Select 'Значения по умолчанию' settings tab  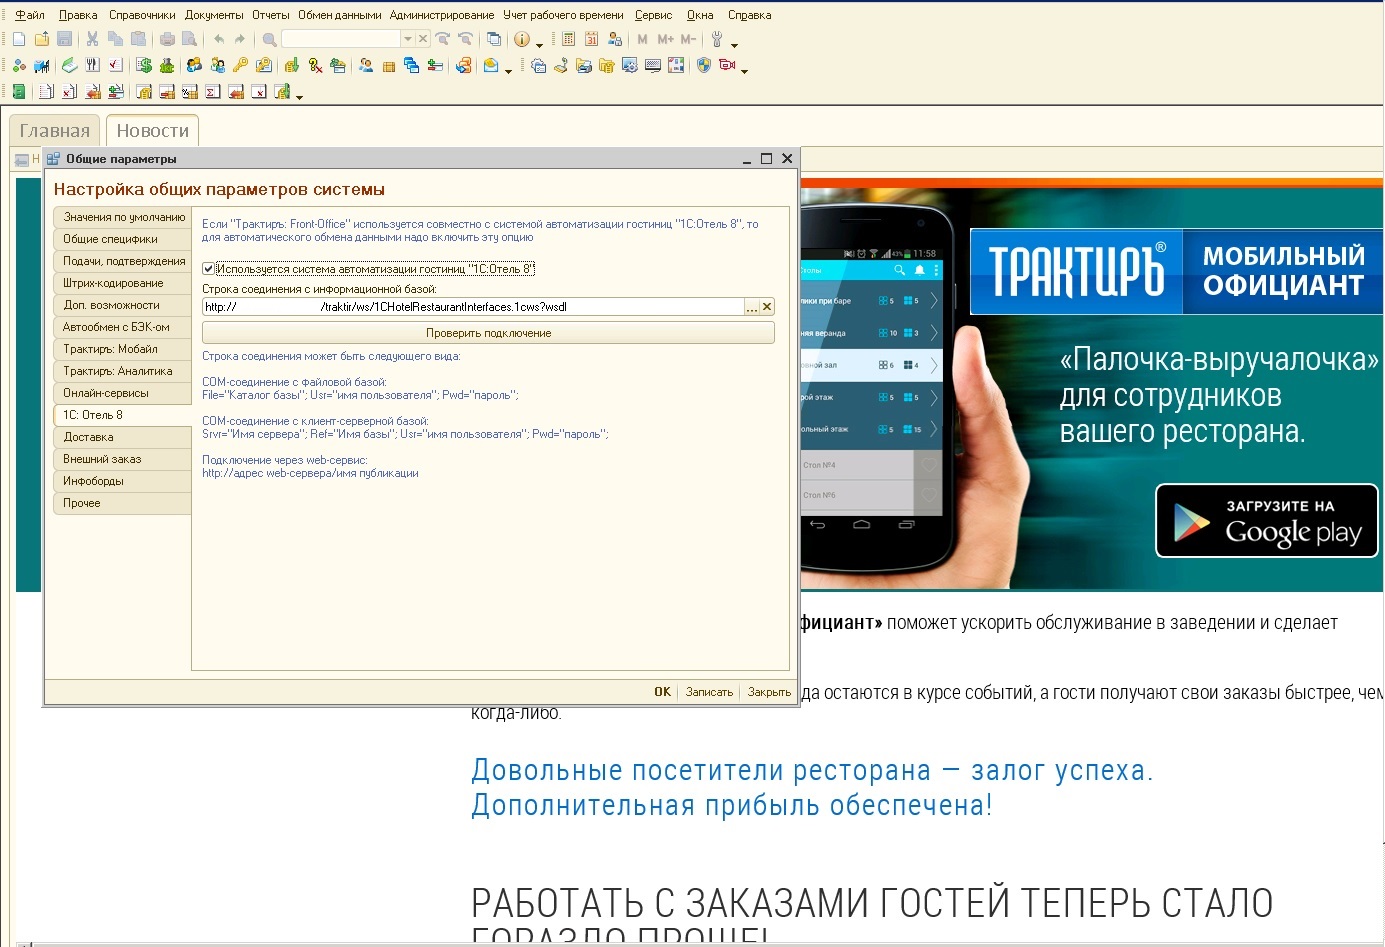[x=122, y=217]
